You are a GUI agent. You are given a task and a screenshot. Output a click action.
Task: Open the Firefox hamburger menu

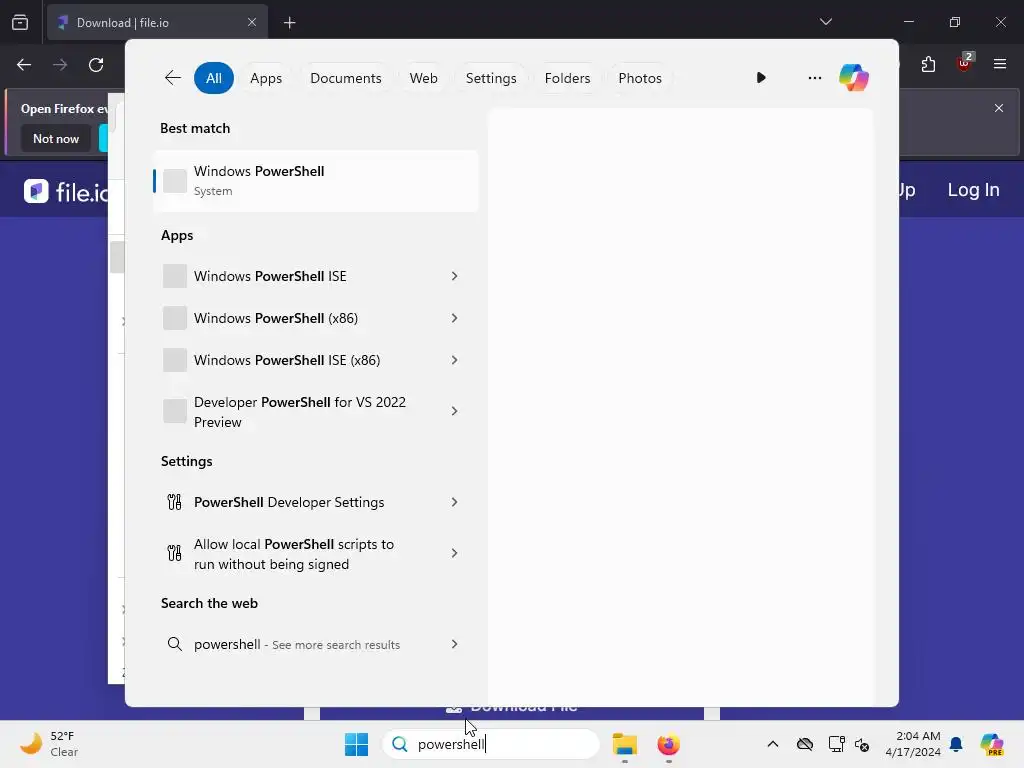pos(1000,64)
